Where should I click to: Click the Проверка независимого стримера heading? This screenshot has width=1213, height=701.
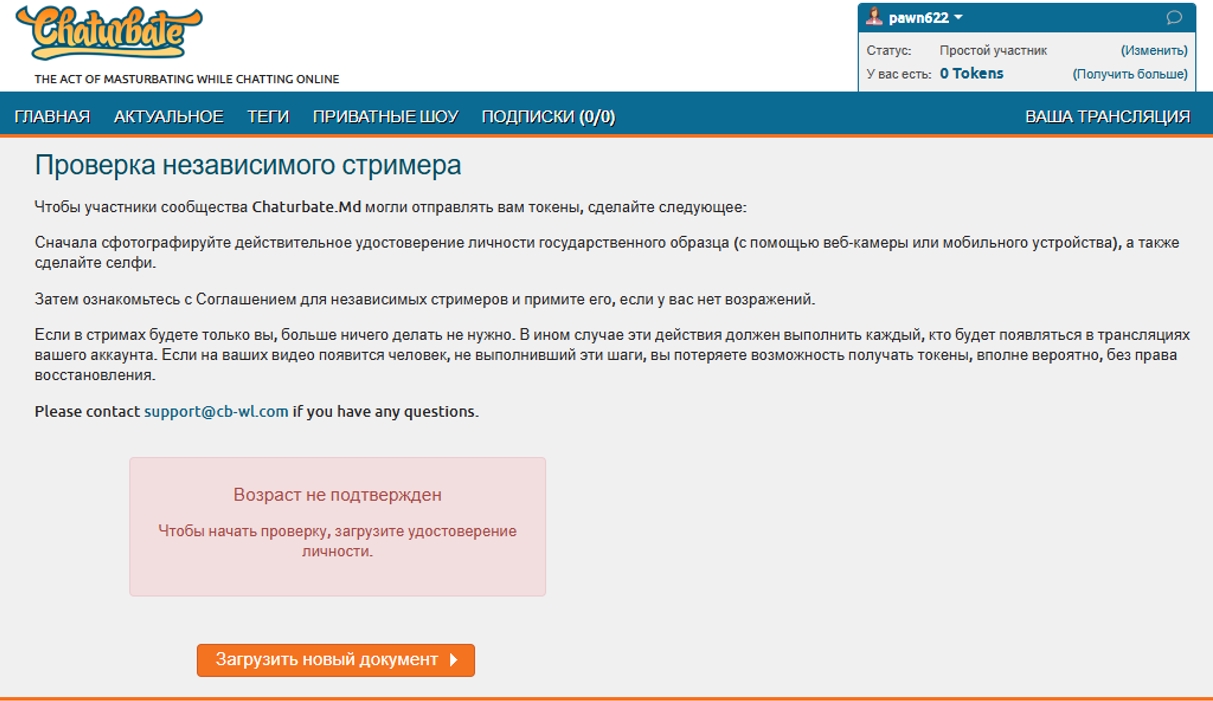pos(248,165)
